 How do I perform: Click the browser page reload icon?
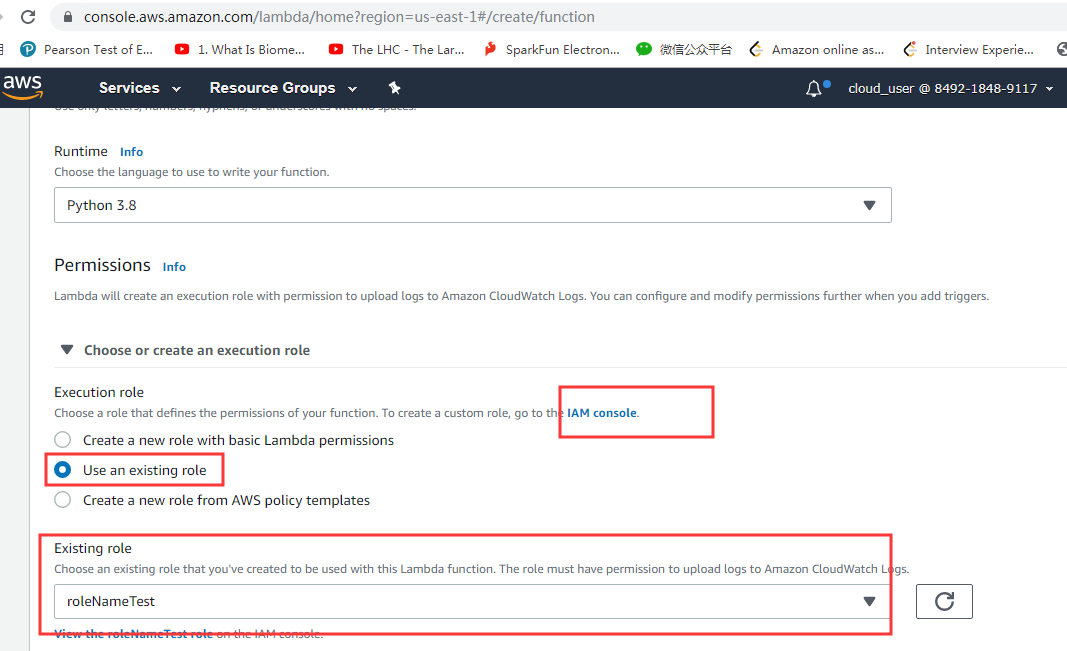(x=27, y=16)
